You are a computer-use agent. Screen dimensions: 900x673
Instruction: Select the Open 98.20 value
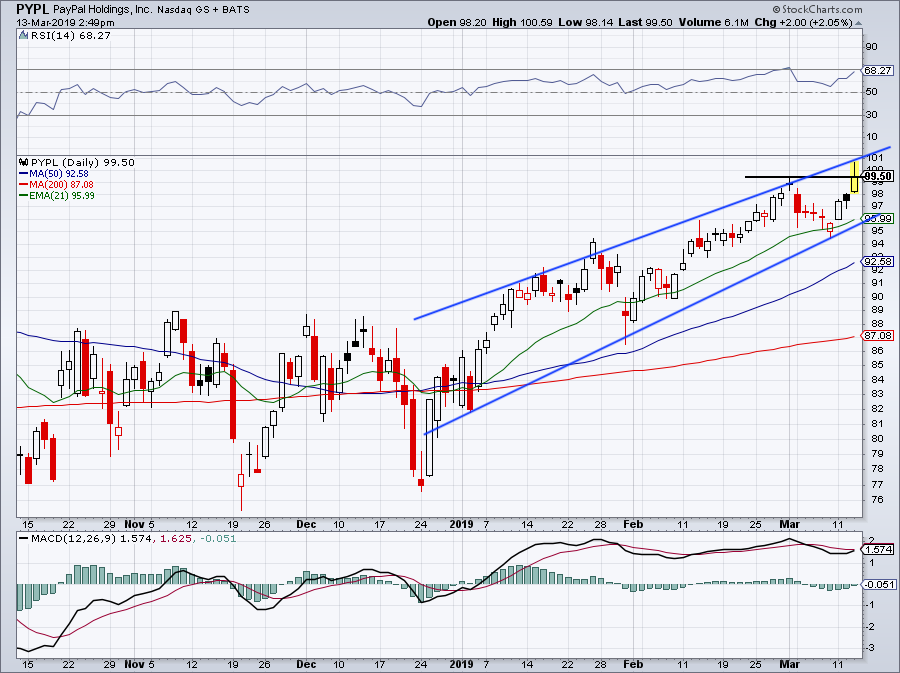[x=457, y=22]
